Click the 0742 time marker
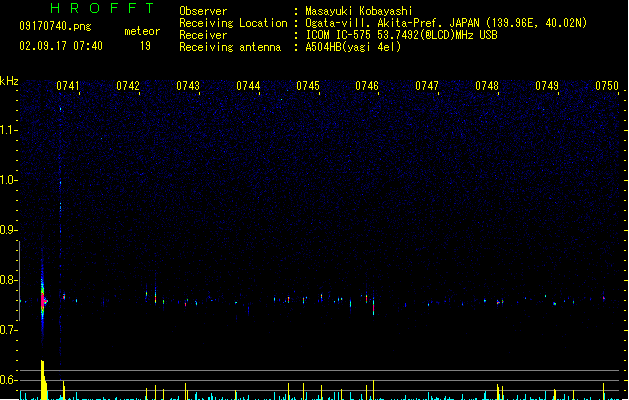 pos(128,86)
